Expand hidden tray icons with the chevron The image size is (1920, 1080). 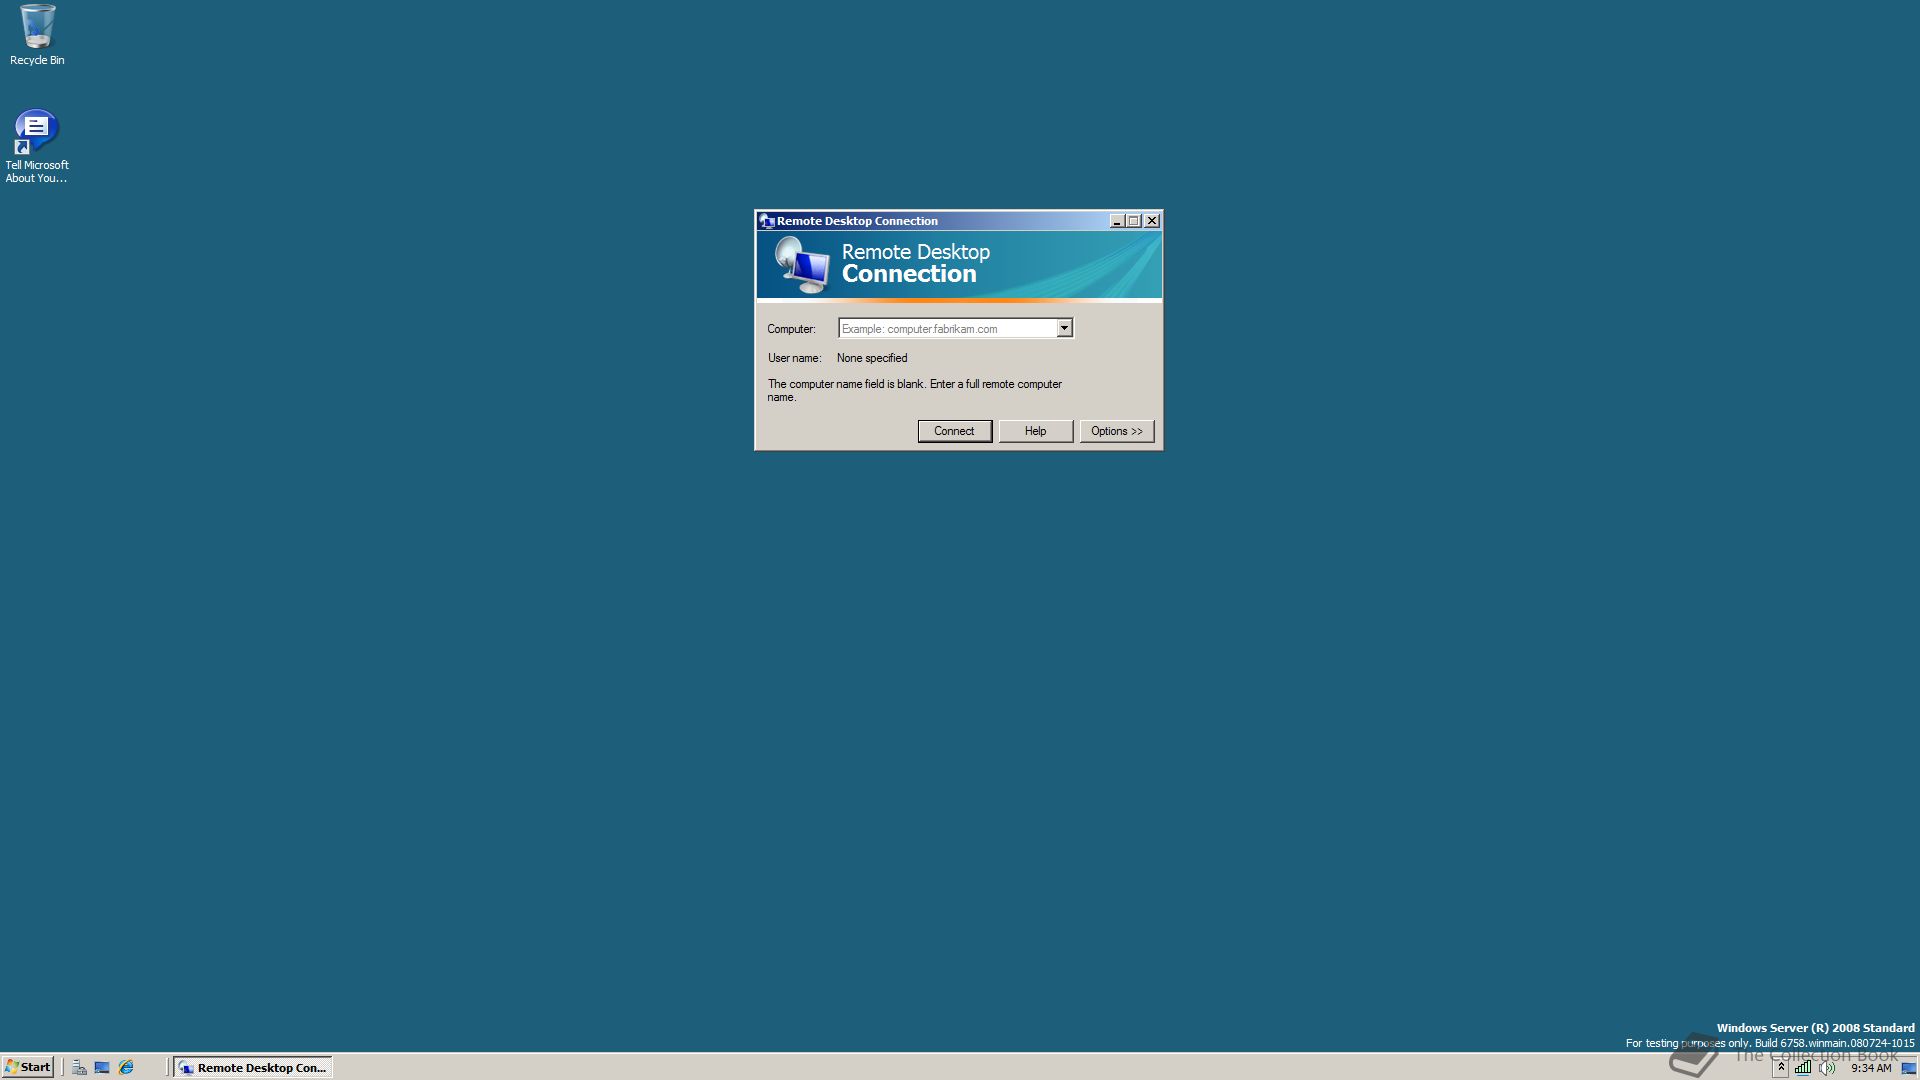1781,1067
